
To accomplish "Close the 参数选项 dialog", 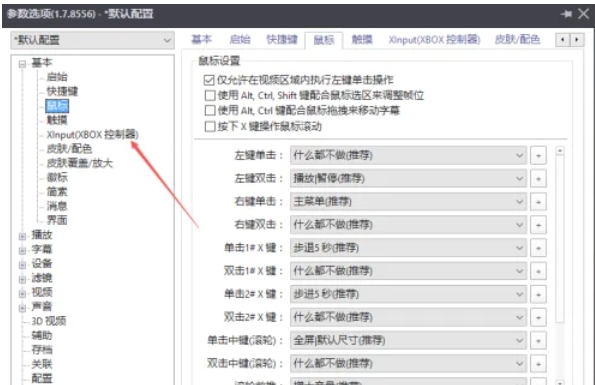I will tap(583, 14).
